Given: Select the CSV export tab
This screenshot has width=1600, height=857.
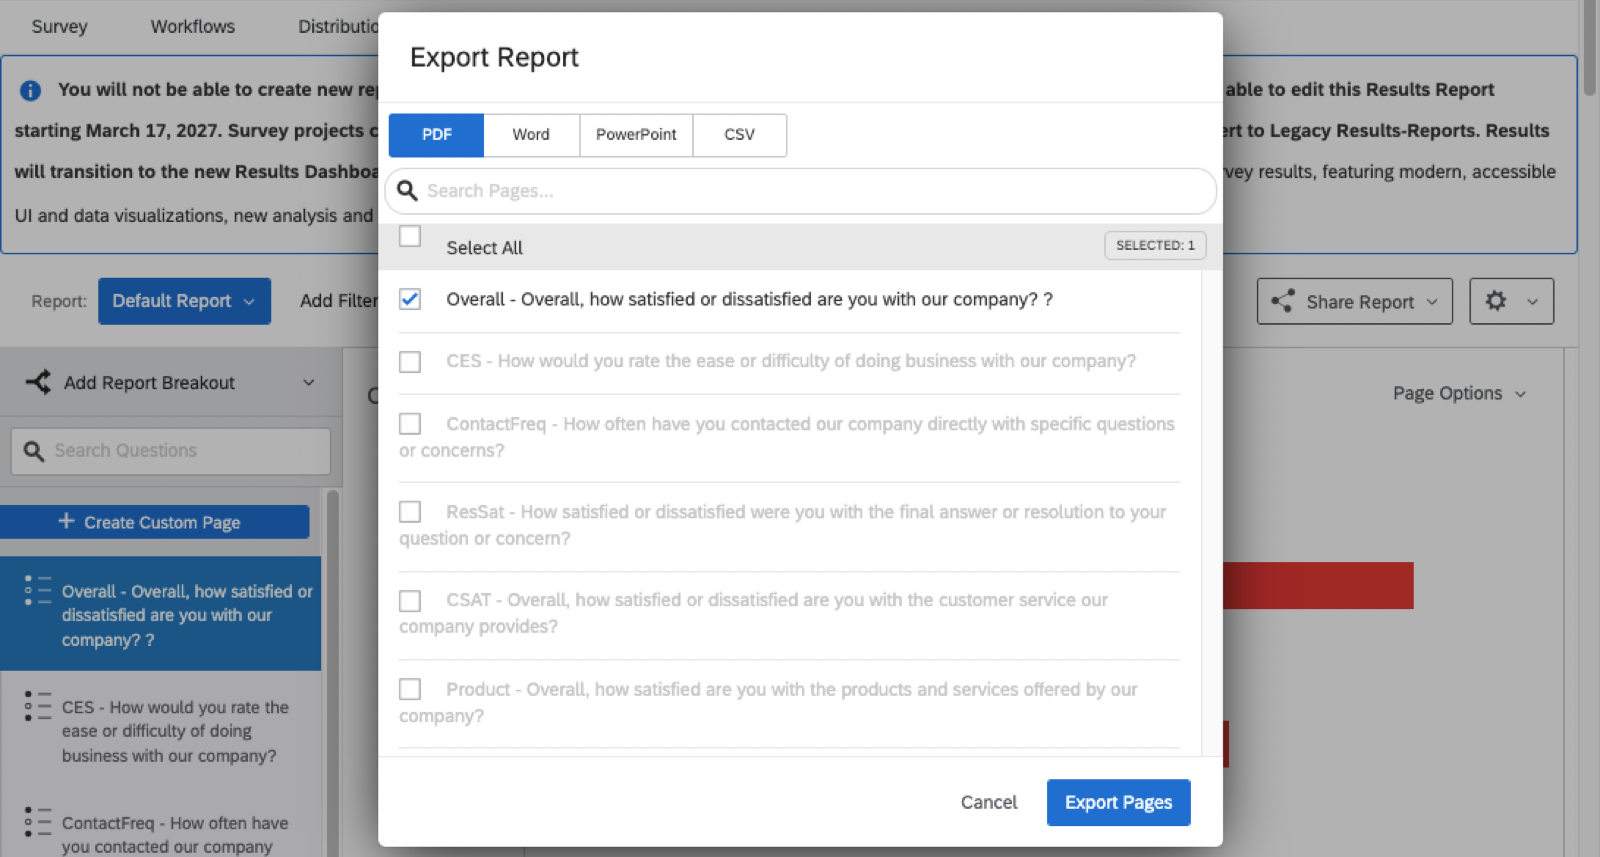Looking at the screenshot, I should click(739, 135).
